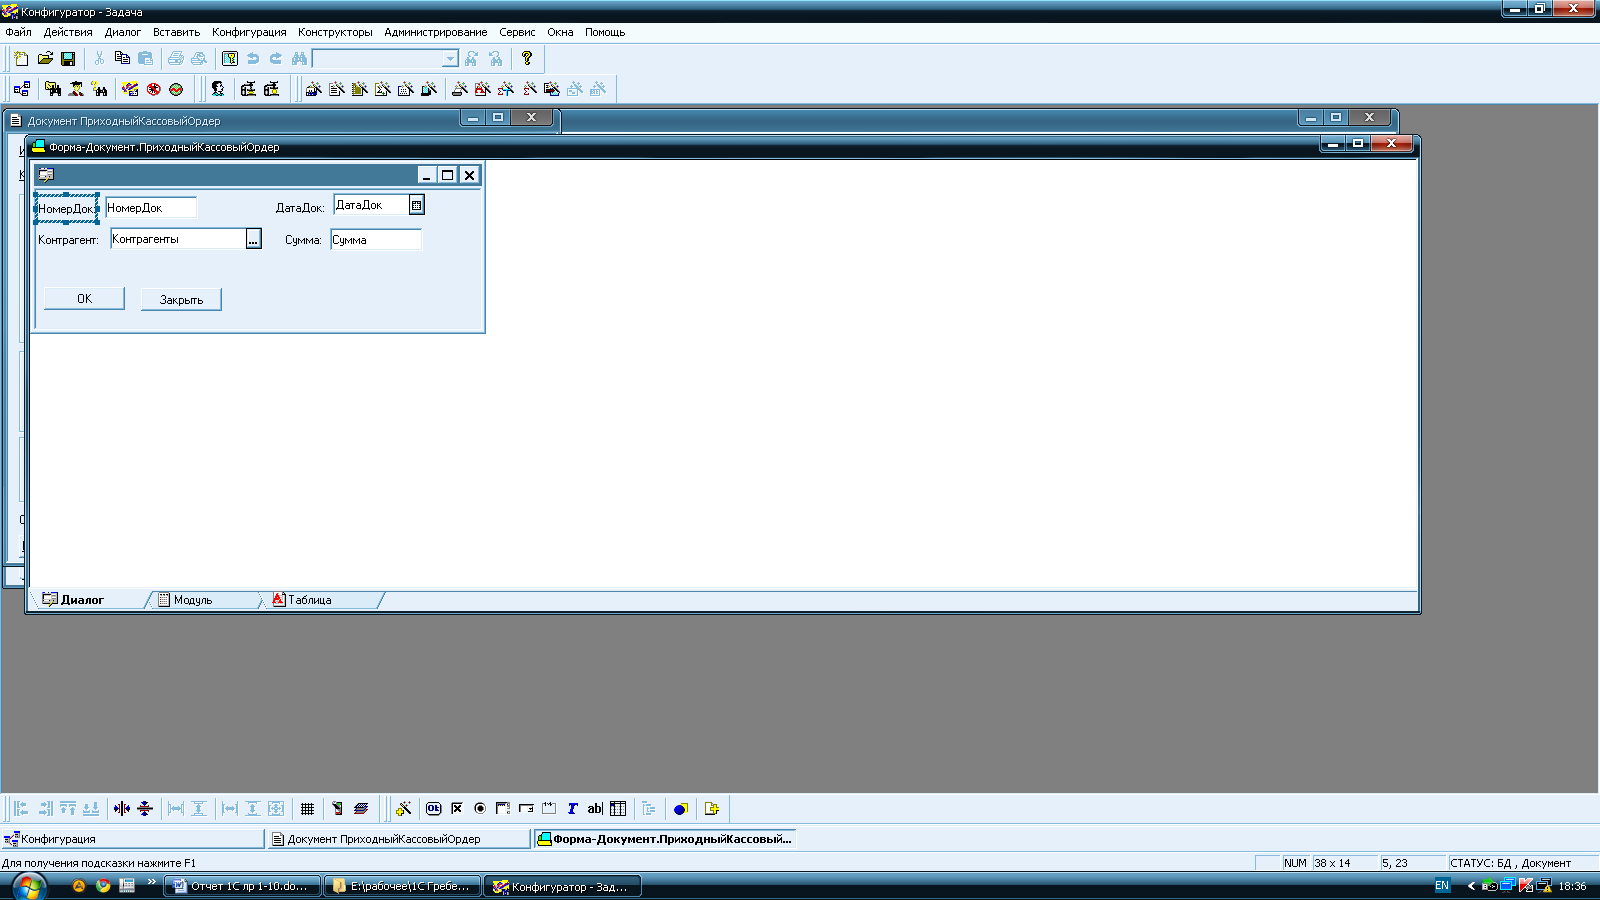Click the blue ball icon in bottom toolbar
1600x900 pixels.
click(681, 809)
